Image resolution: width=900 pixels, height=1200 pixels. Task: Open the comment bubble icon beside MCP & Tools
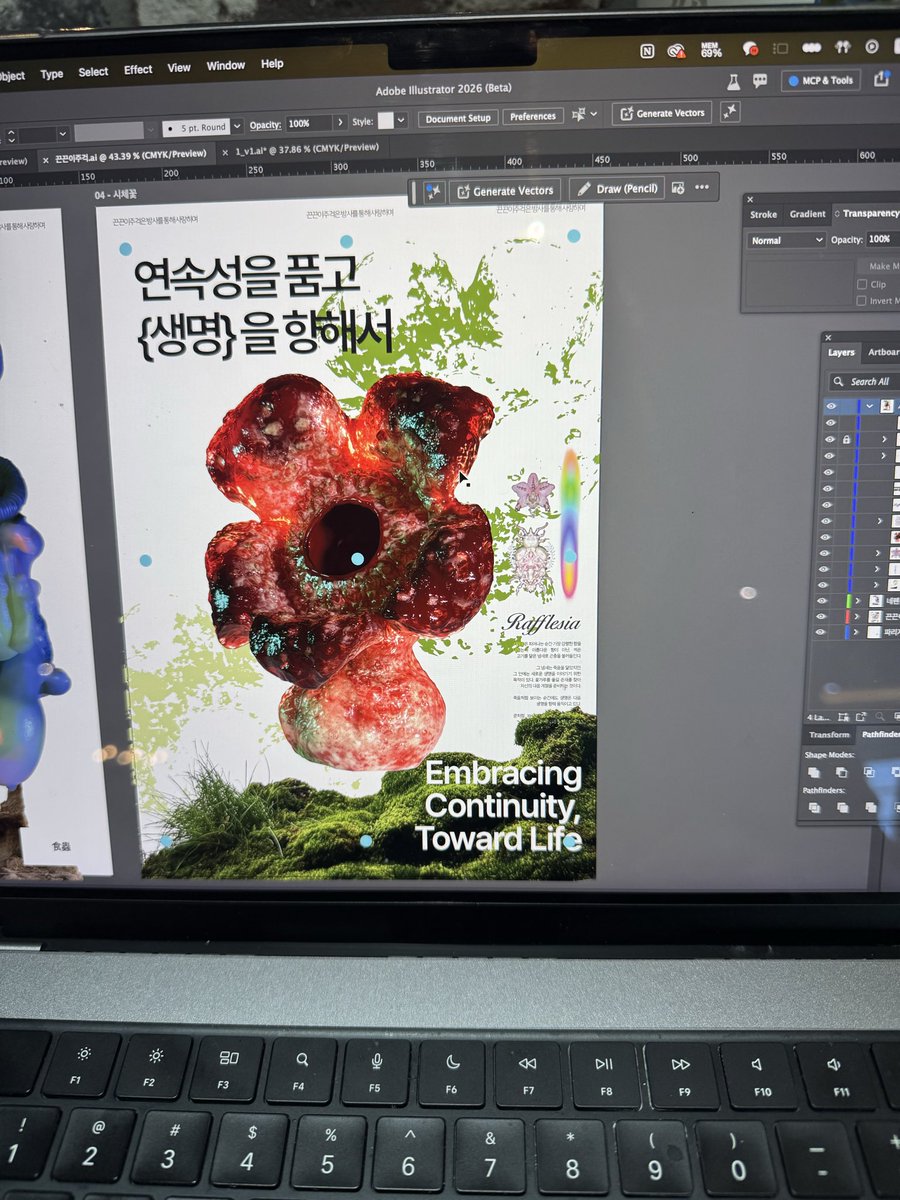[x=760, y=80]
